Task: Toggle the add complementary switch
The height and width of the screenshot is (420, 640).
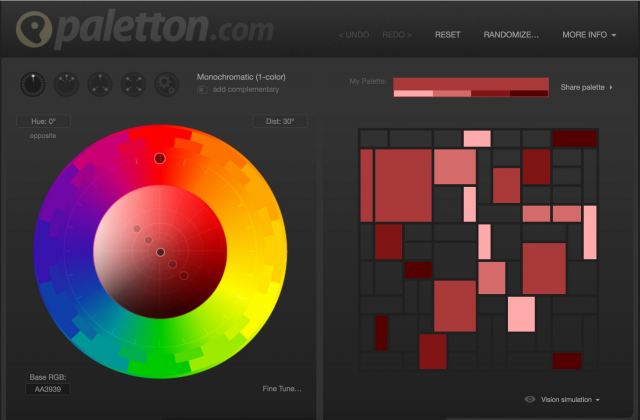Action: tap(203, 90)
